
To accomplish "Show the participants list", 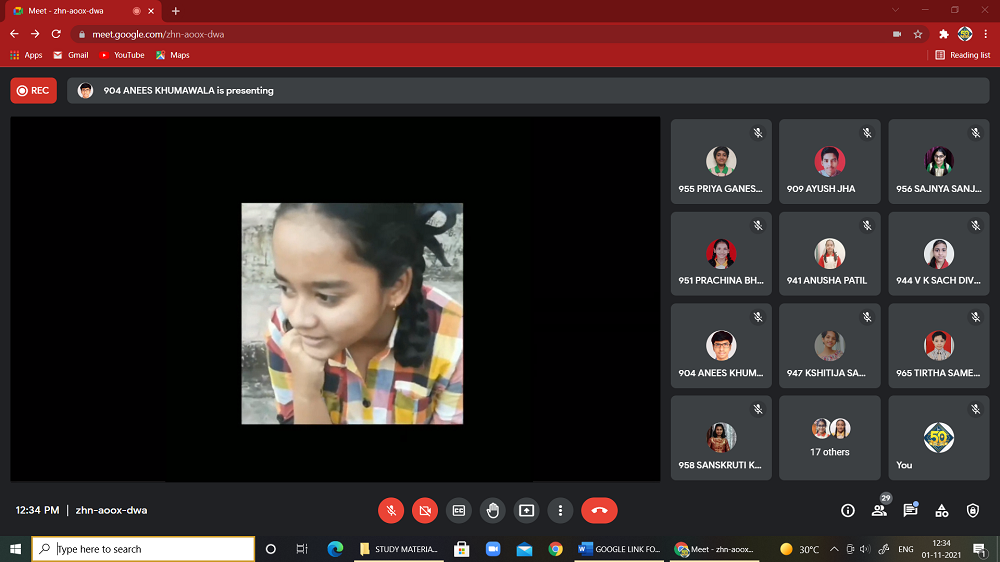I will [x=879, y=510].
